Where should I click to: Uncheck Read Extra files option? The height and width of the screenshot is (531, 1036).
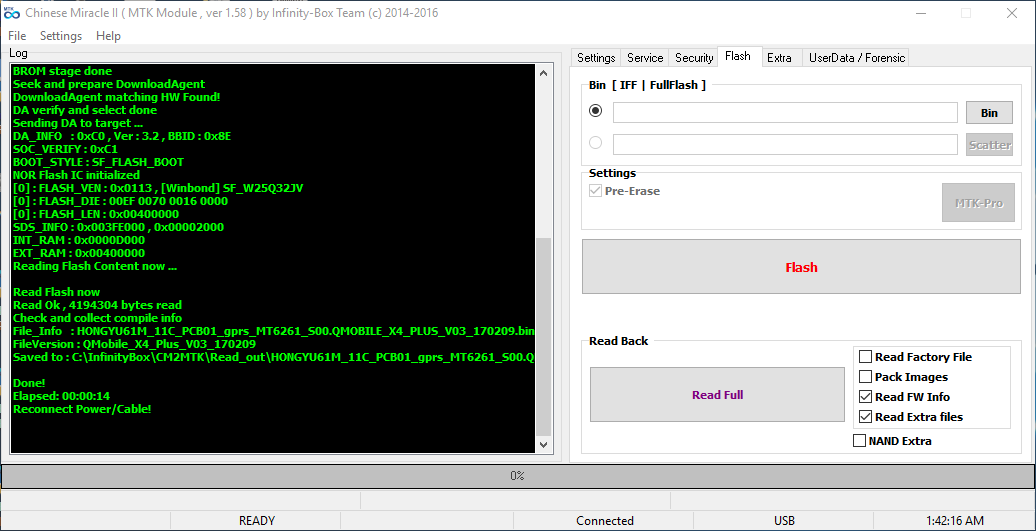pos(865,417)
